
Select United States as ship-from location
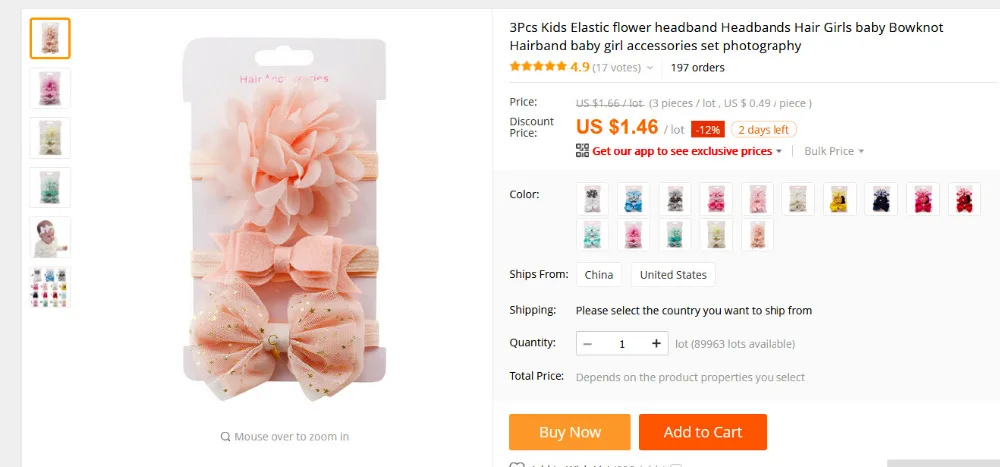point(673,275)
